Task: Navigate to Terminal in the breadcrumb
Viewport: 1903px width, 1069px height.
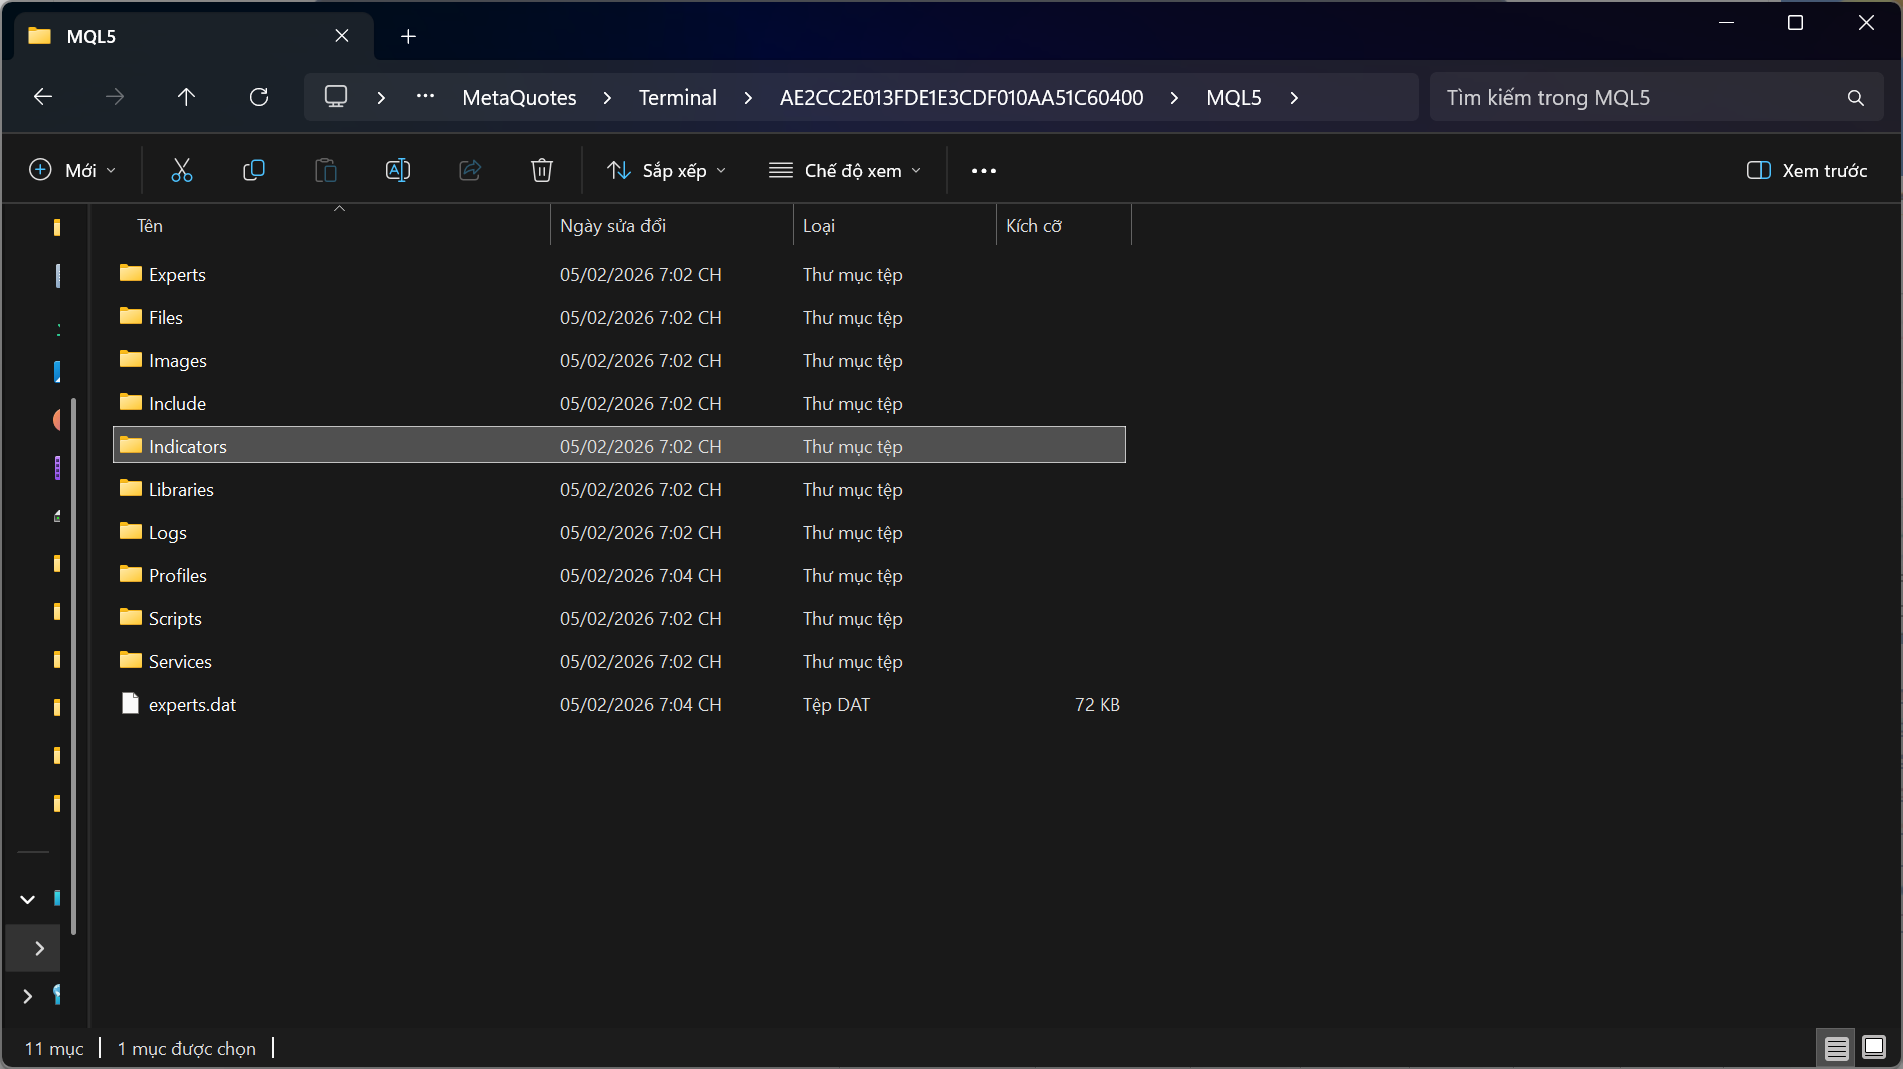Action: [678, 98]
